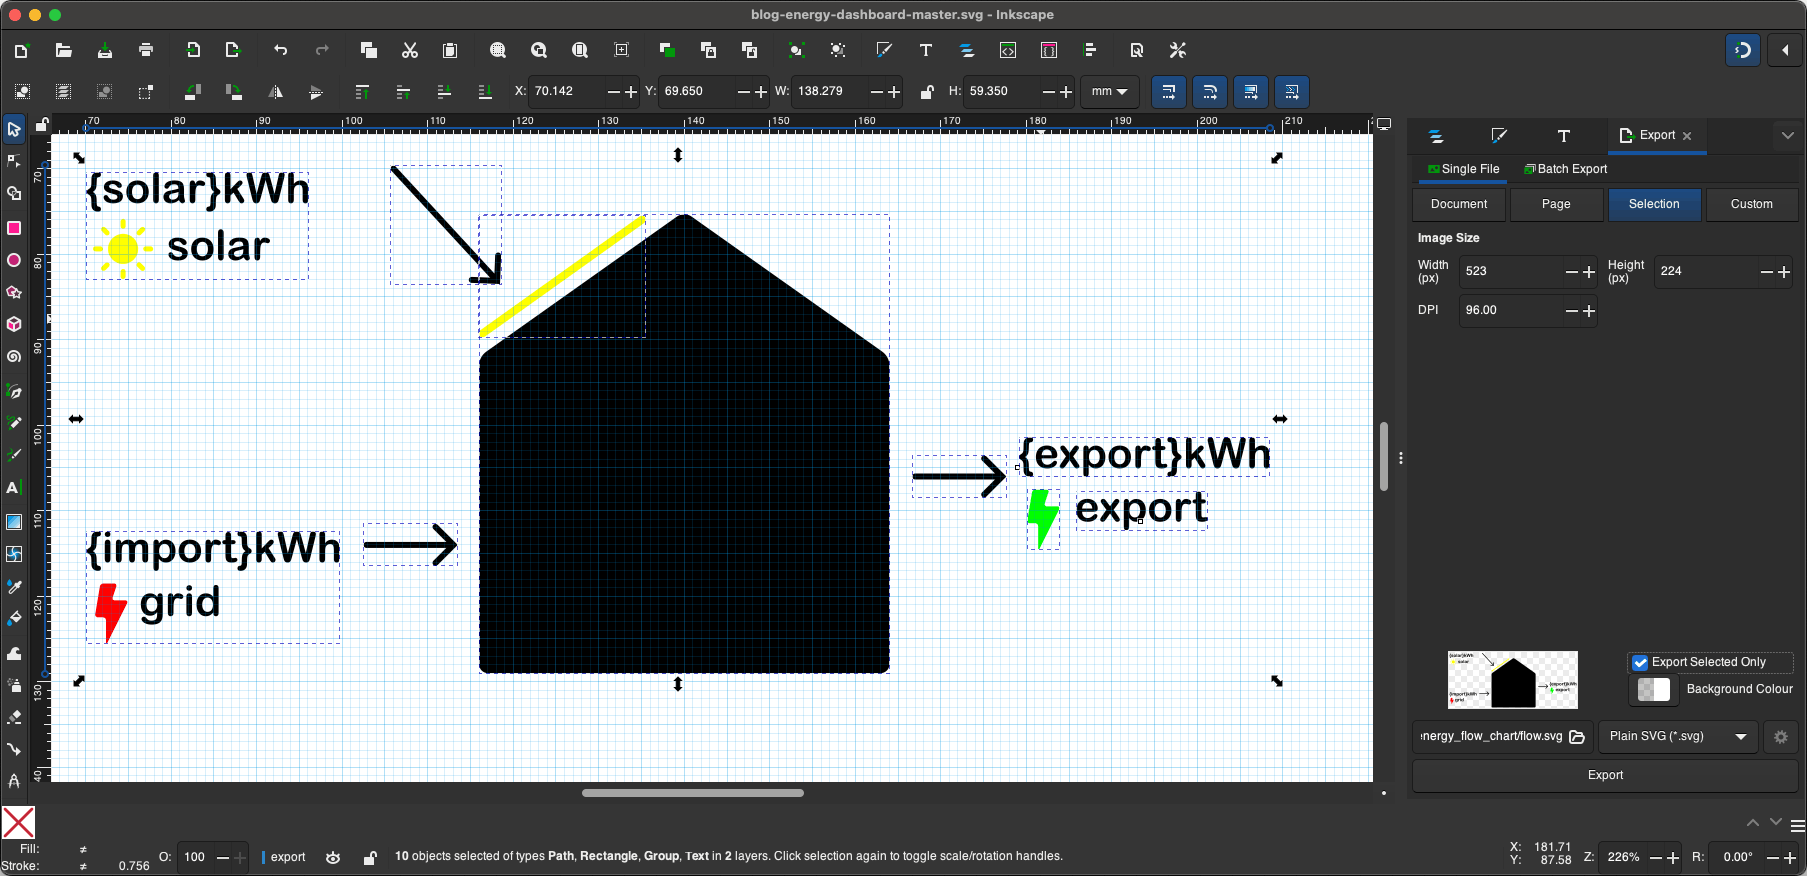Image resolution: width=1807 pixels, height=876 pixels.
Task: Increase DPI value
Action: (x=1589, y=311)
